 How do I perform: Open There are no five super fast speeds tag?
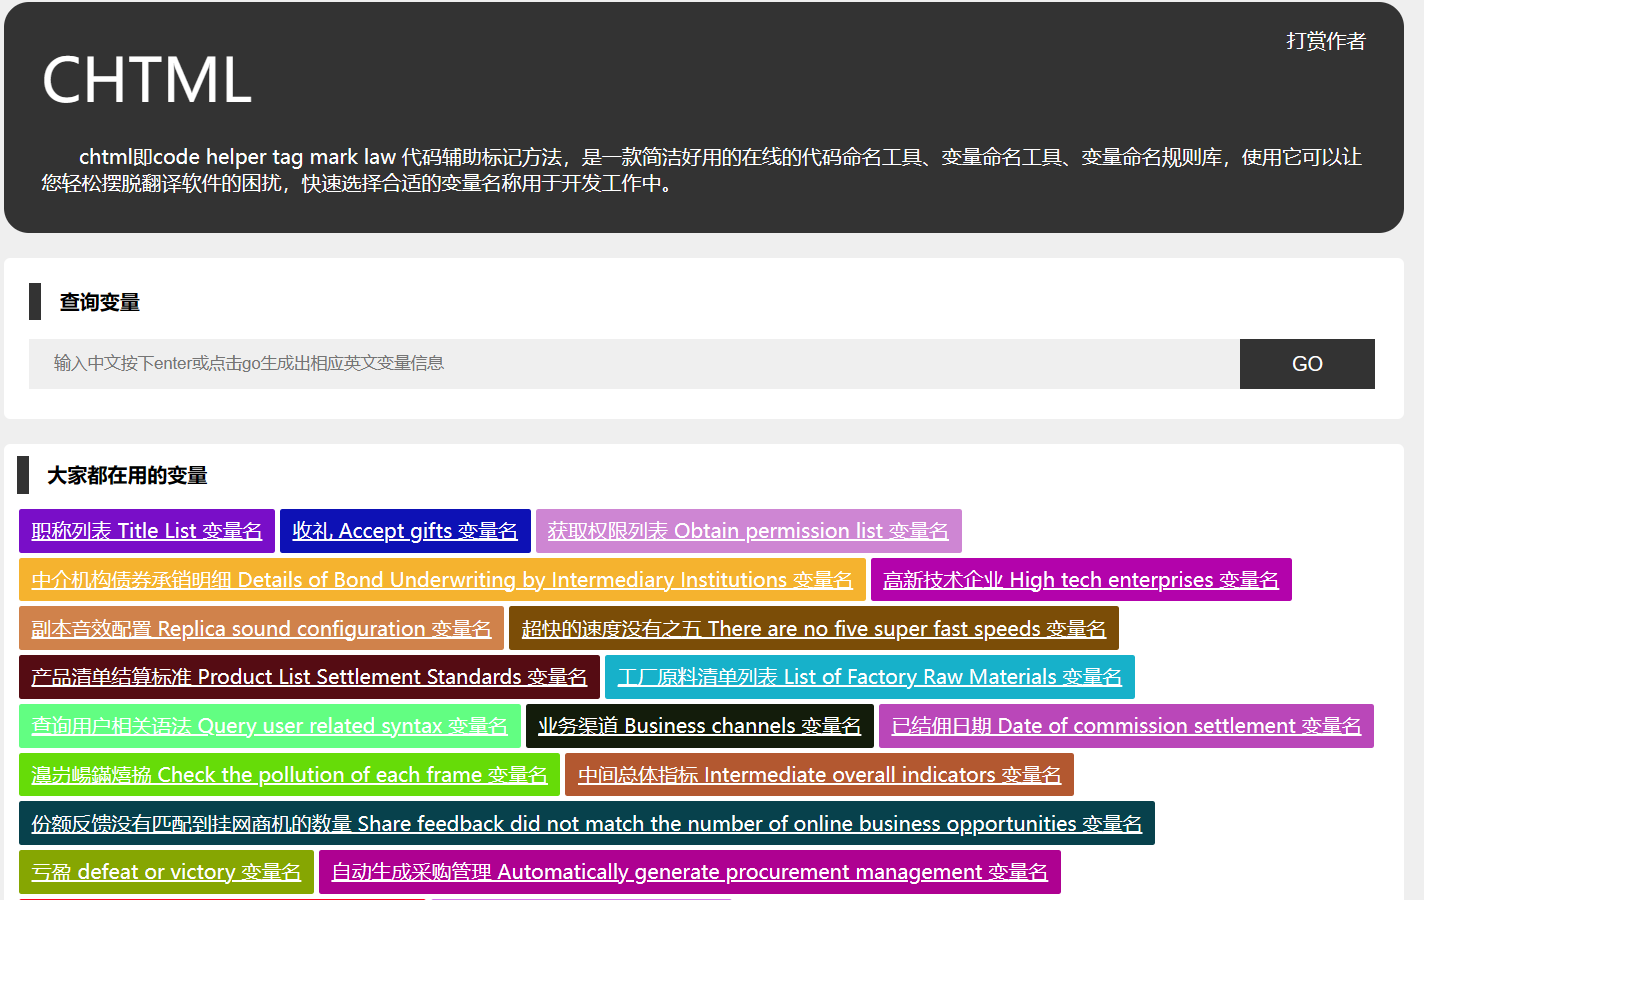pos(813,629)
